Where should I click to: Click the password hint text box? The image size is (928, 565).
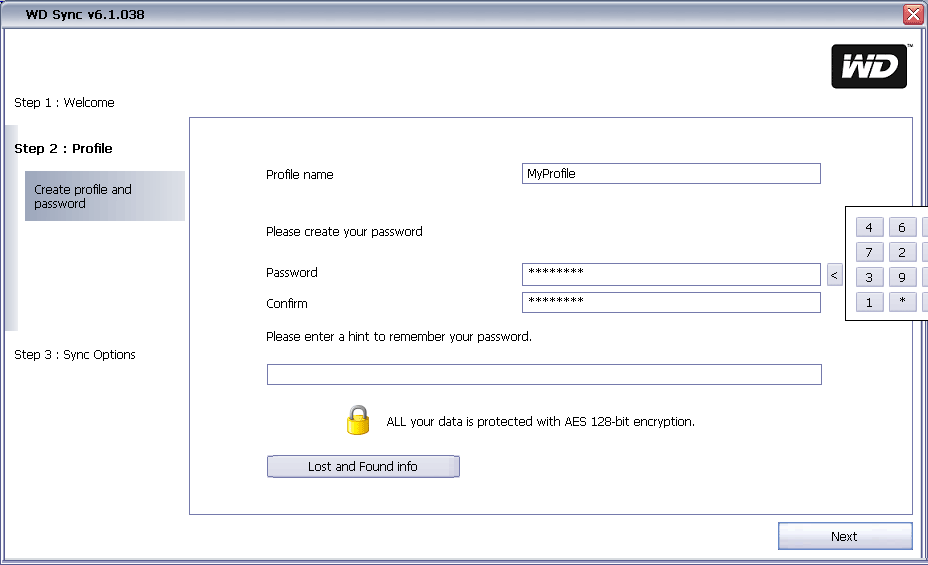544,375
